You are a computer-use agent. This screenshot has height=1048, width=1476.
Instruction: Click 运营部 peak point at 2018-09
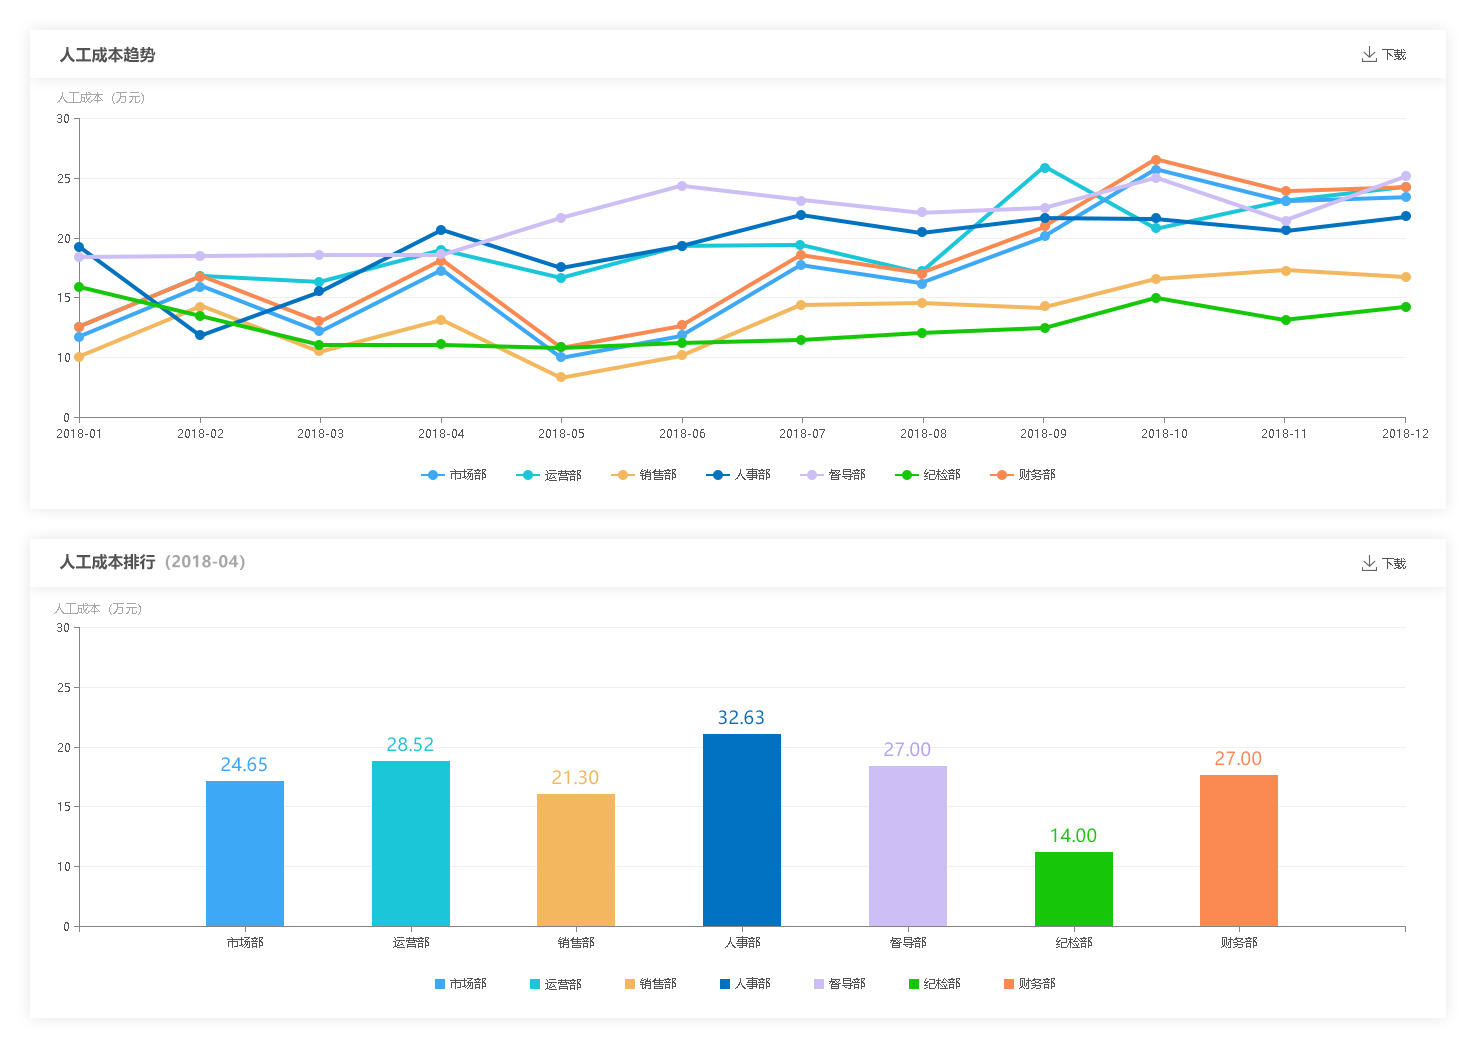(x=1045, y=168)
